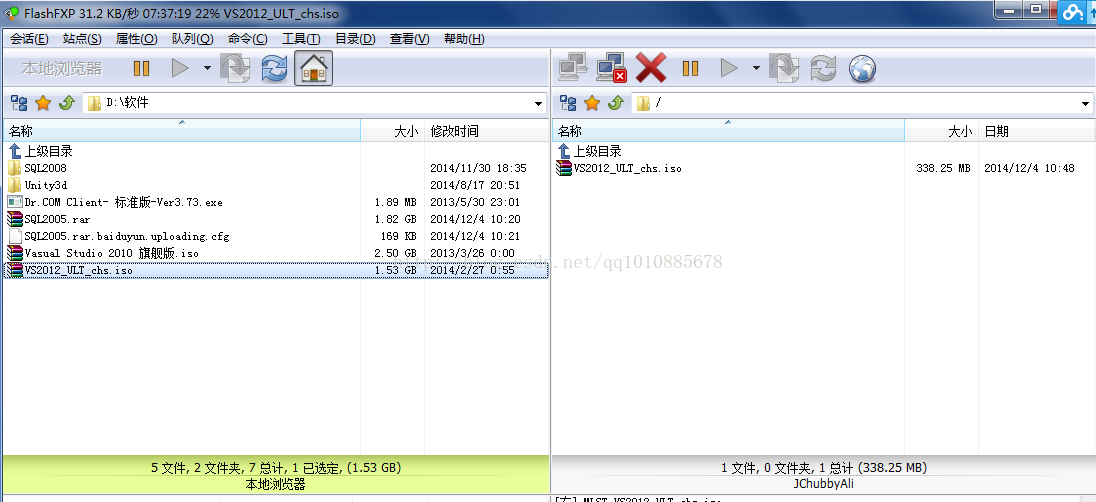
Task: Click the grayed stop-transfer icon in the remote toolbar
Action: pos(784,69)
